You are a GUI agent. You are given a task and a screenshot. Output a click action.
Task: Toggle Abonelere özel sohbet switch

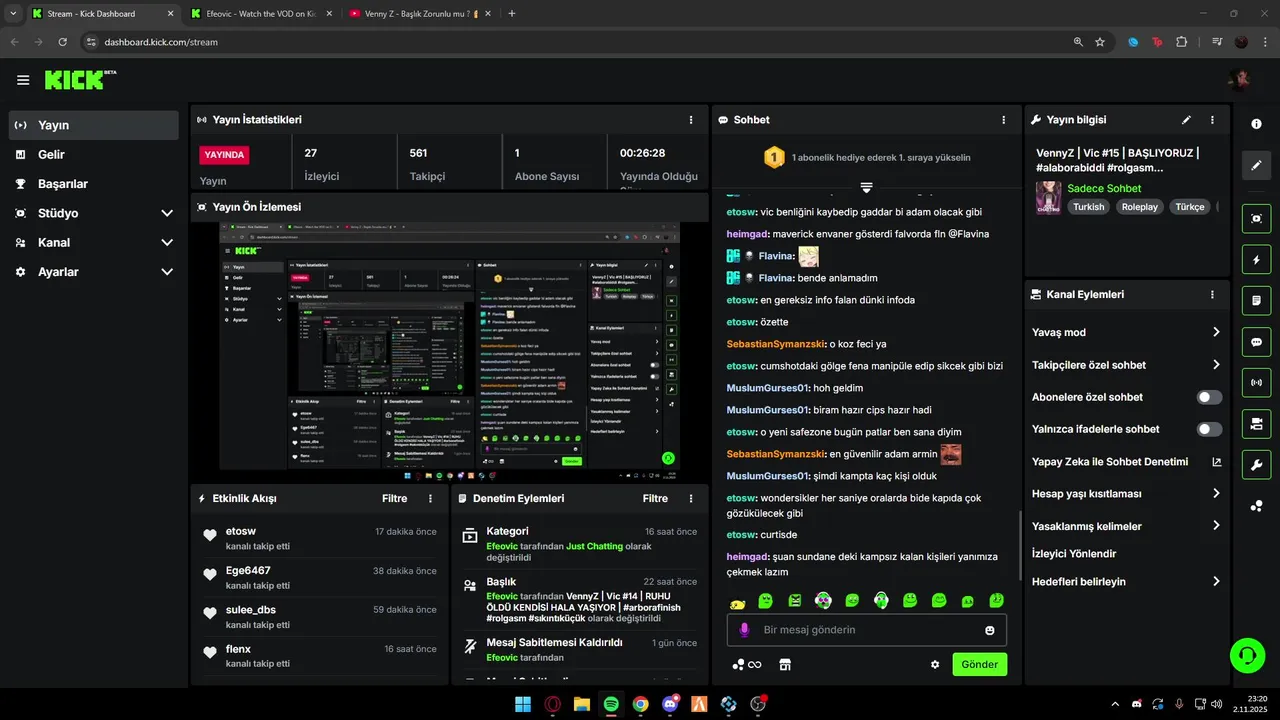pyautogui.click(x=1209, y=397)
